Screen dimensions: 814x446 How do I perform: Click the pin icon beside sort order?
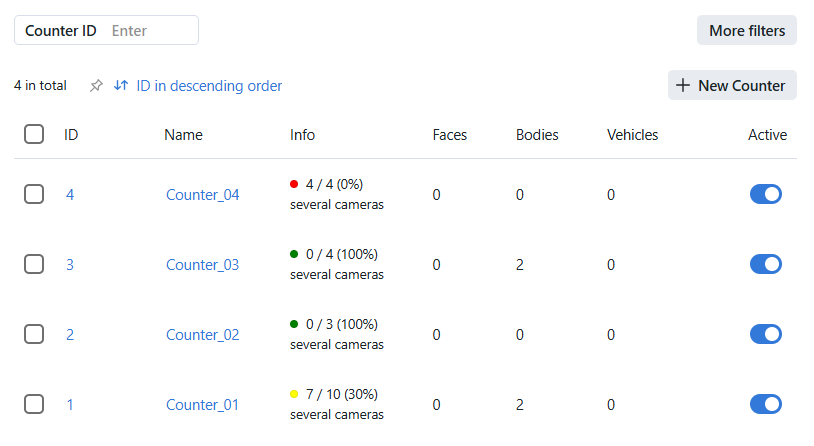click(96, 86)
